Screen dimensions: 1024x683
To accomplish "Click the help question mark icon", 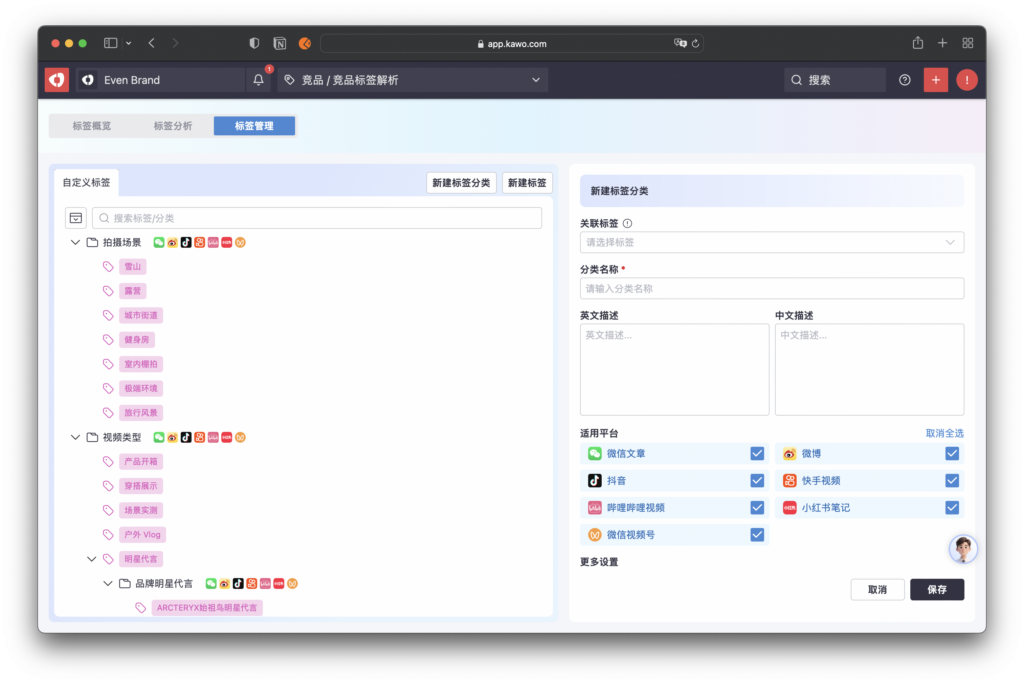I will pos(905,80).
